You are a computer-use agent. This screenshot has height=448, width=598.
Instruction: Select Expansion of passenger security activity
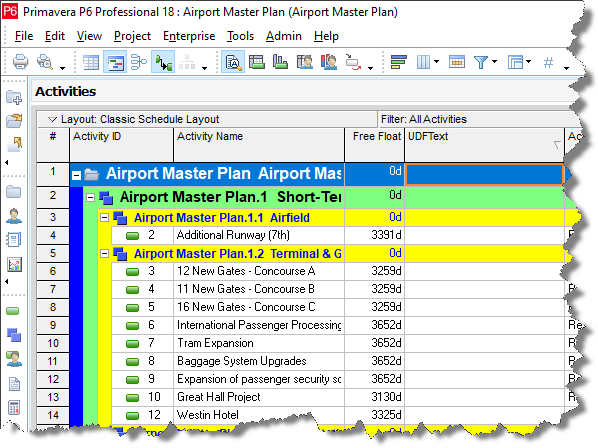pyautogui.click(x=259, y=379)
